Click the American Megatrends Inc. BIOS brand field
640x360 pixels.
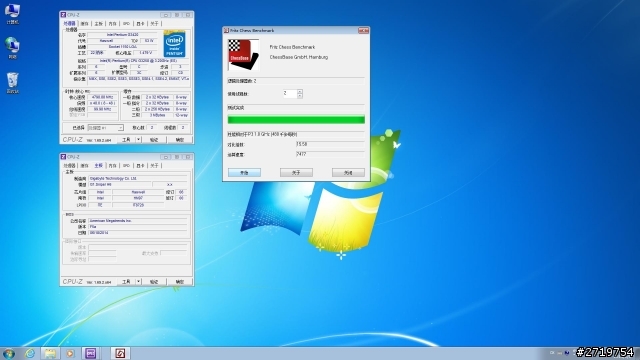click(x=138, y=220)
